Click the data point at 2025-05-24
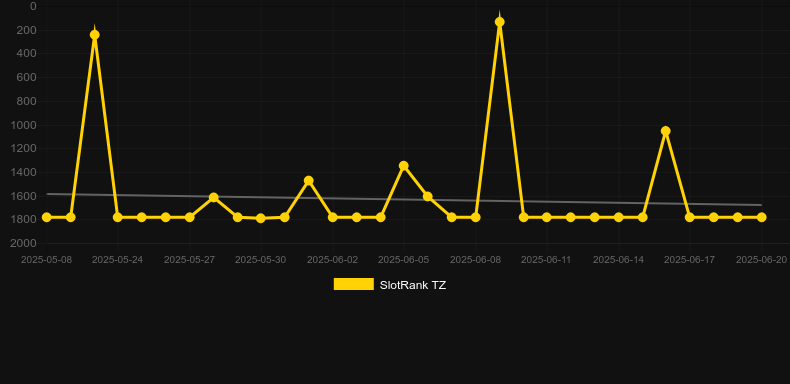Viewport: 790px width, 384px height. (x=118, y=217)
